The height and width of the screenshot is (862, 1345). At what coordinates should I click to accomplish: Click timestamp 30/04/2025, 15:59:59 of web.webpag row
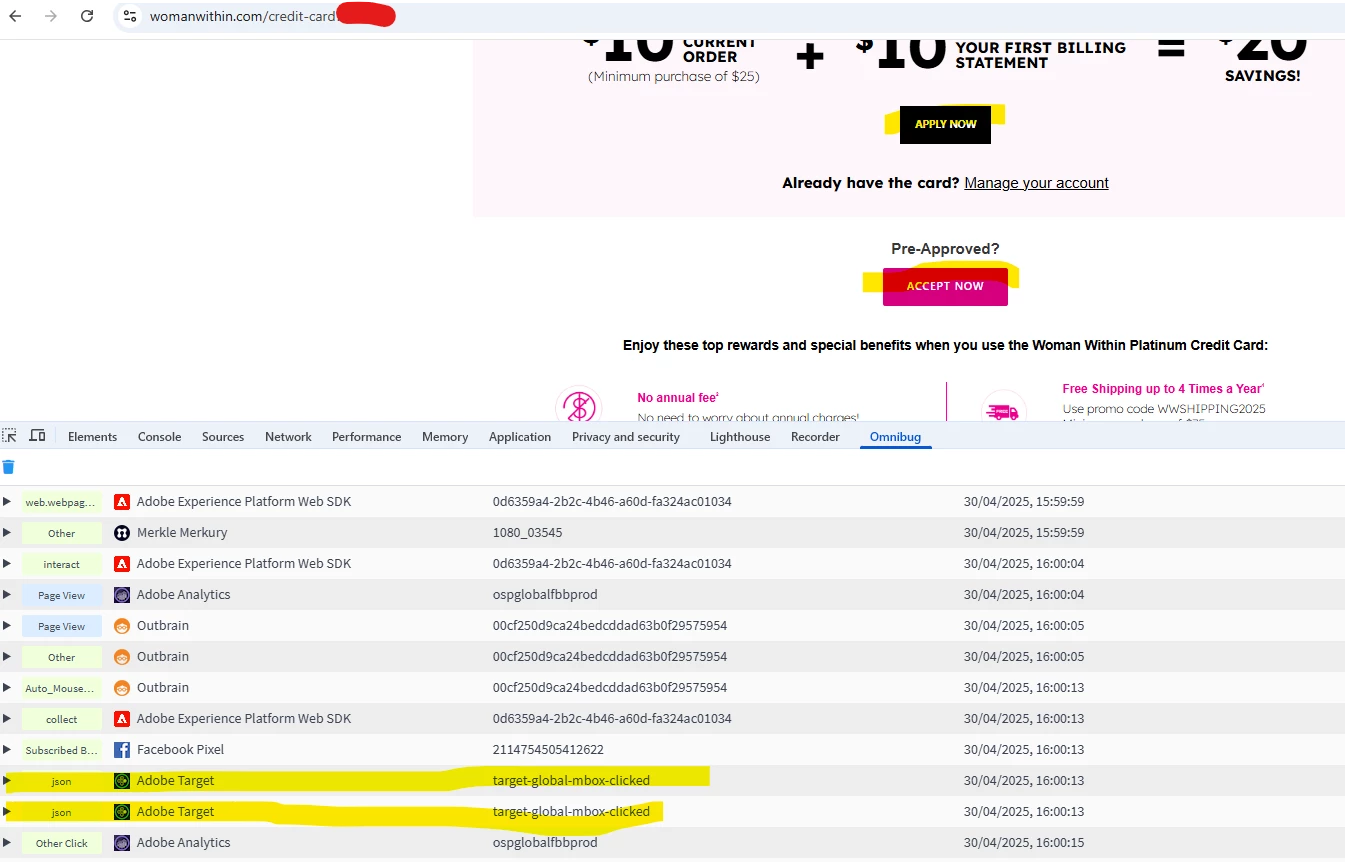click(1024, 502)
